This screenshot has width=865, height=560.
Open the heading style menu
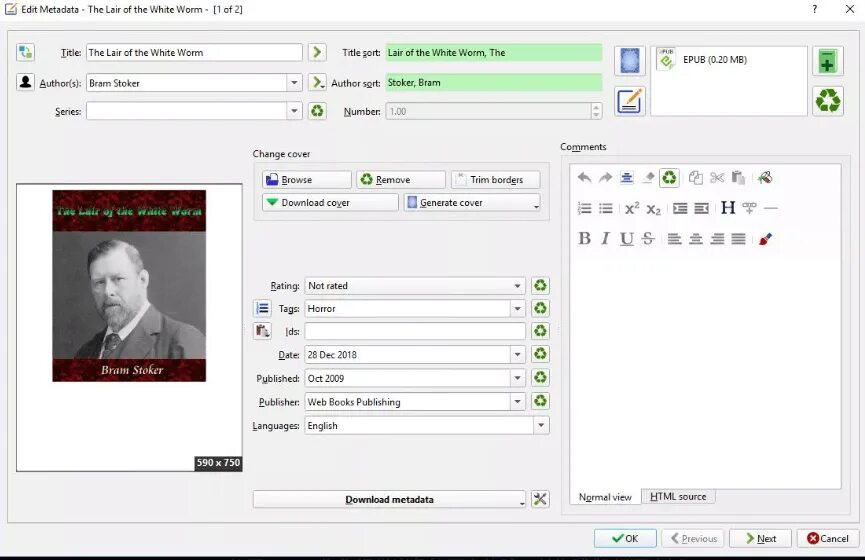coord(728,207)
